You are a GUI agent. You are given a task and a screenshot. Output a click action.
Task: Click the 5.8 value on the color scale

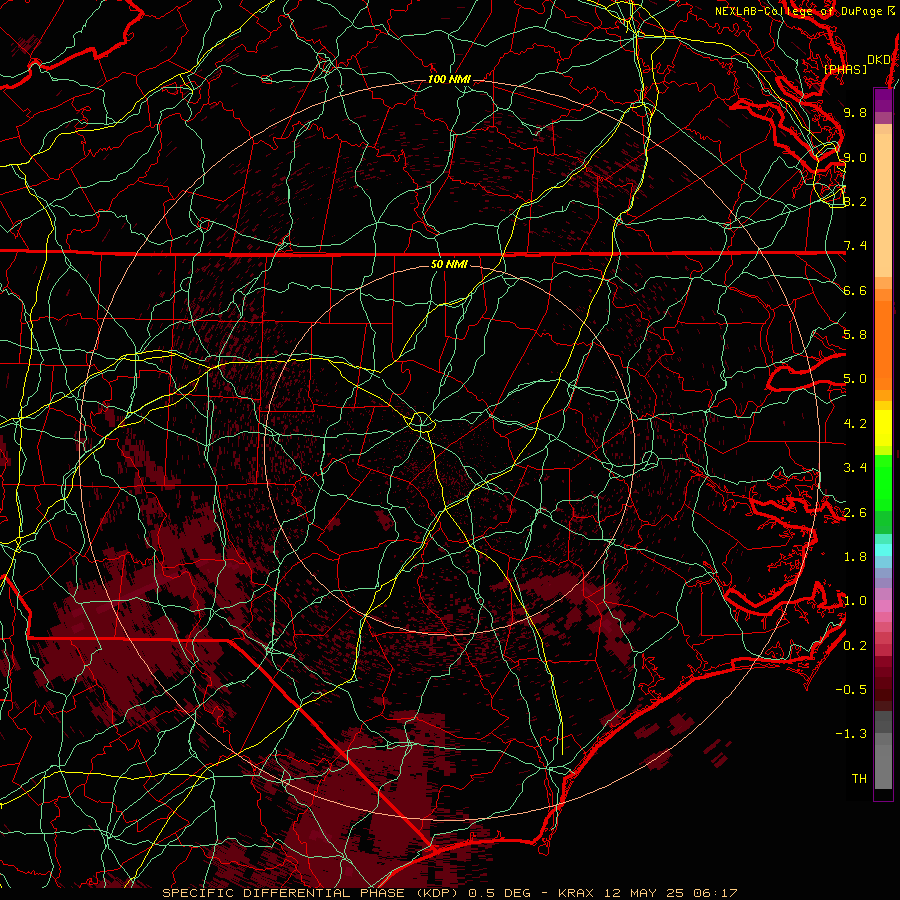pos(855,335)
